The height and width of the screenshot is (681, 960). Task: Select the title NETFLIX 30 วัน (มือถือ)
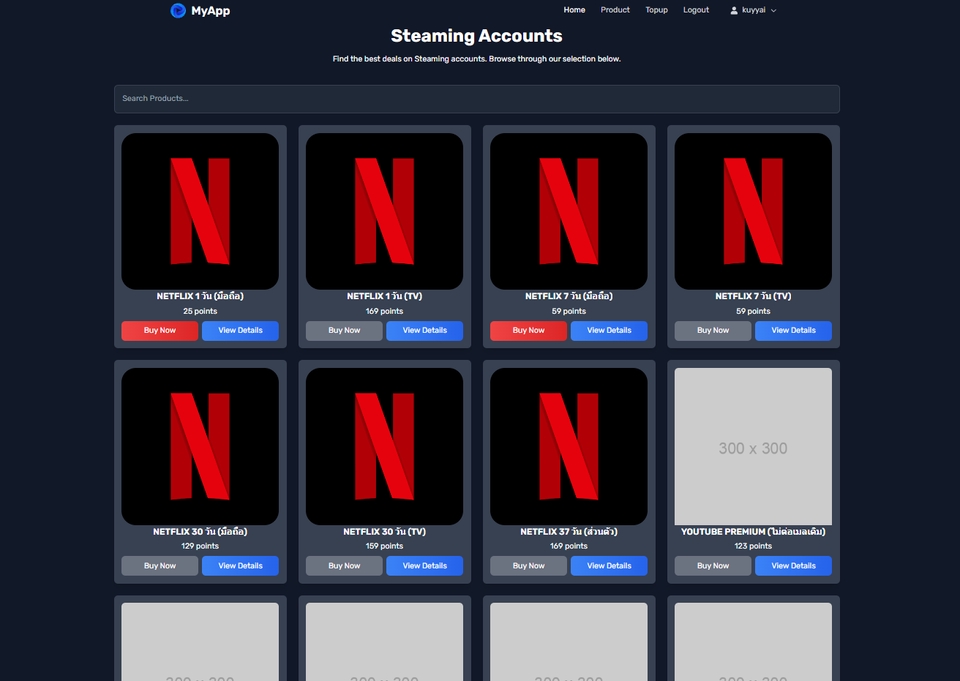200,532
